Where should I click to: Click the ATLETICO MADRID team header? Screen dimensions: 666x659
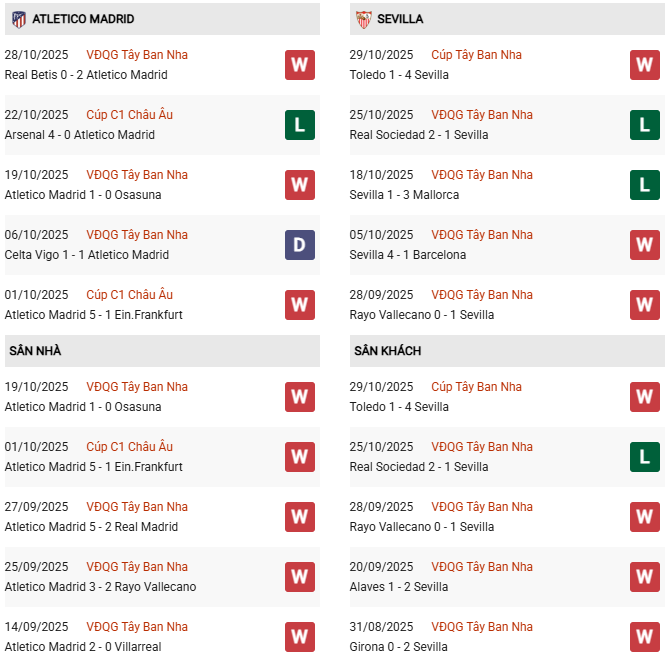point(83,19)
